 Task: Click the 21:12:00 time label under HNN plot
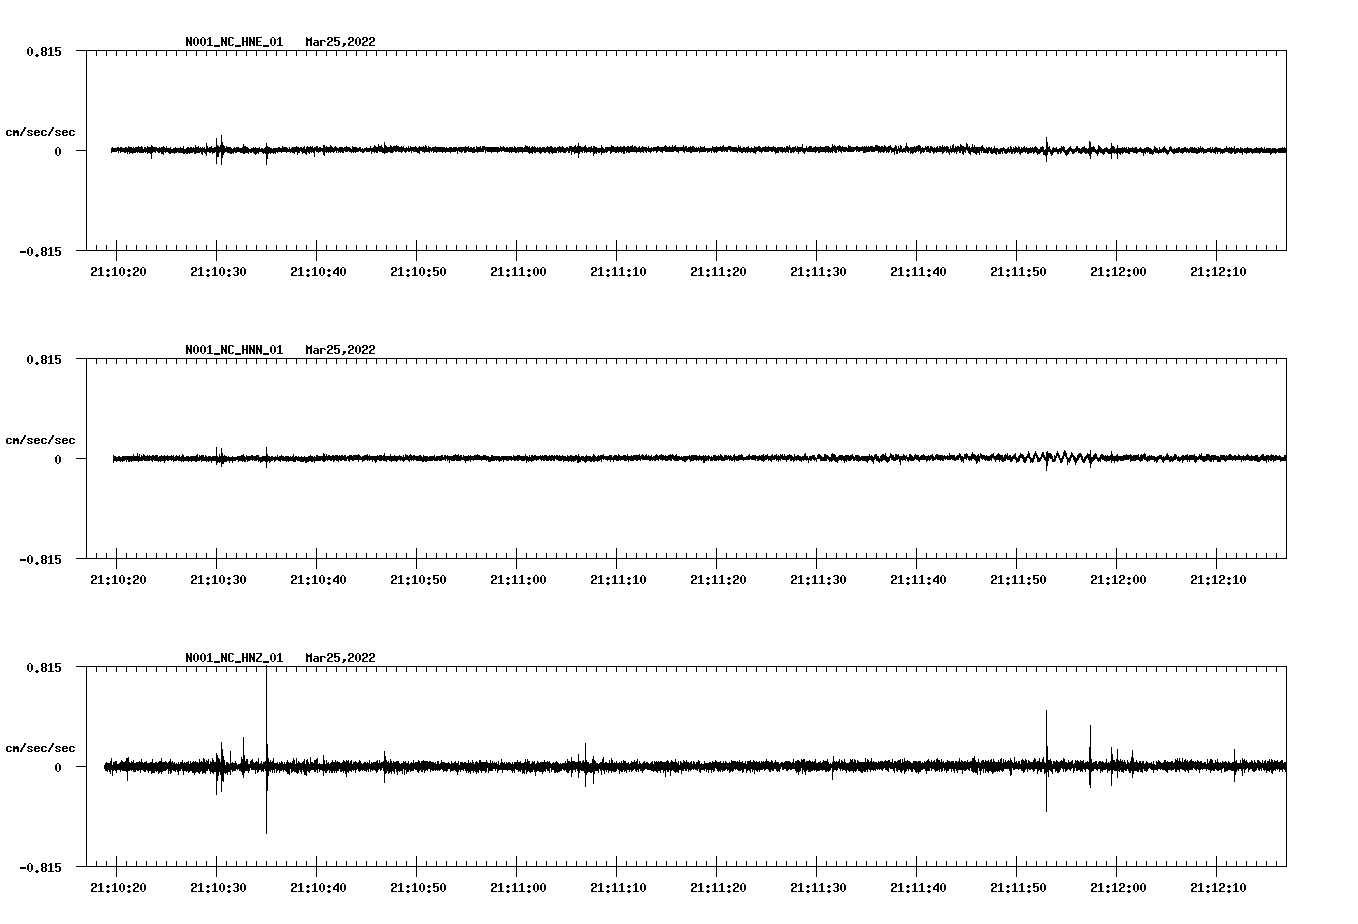[x=1118, y=579]
